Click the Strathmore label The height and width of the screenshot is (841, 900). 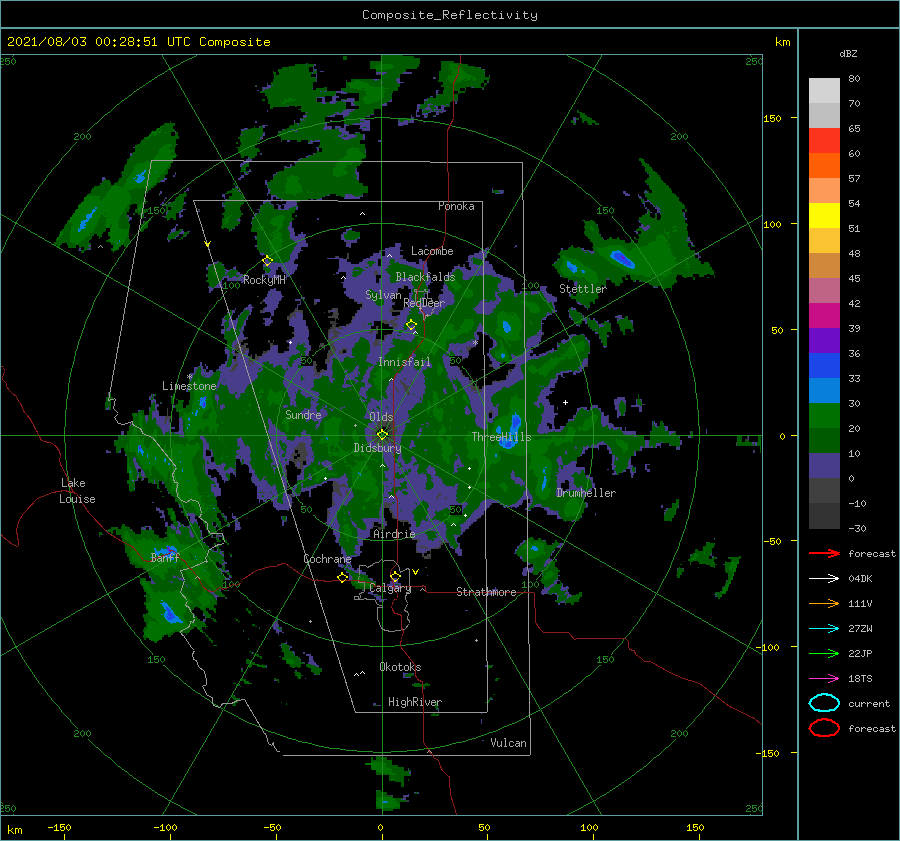tap(486, 592)
